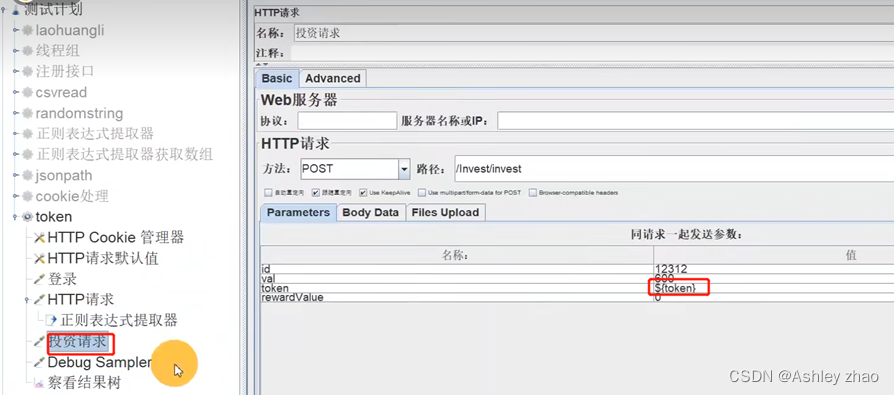Enable the 自动重定向 checkbox
Screen dimensions: 894x395
pyautogui.click(x=268, y=193)
